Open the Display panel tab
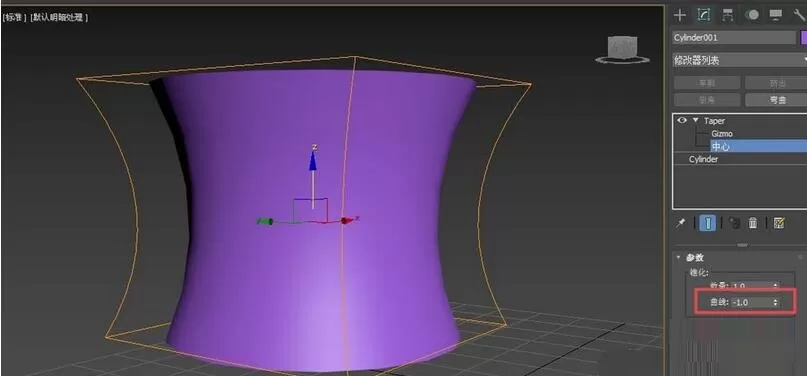807x376 pixels. 776,15
